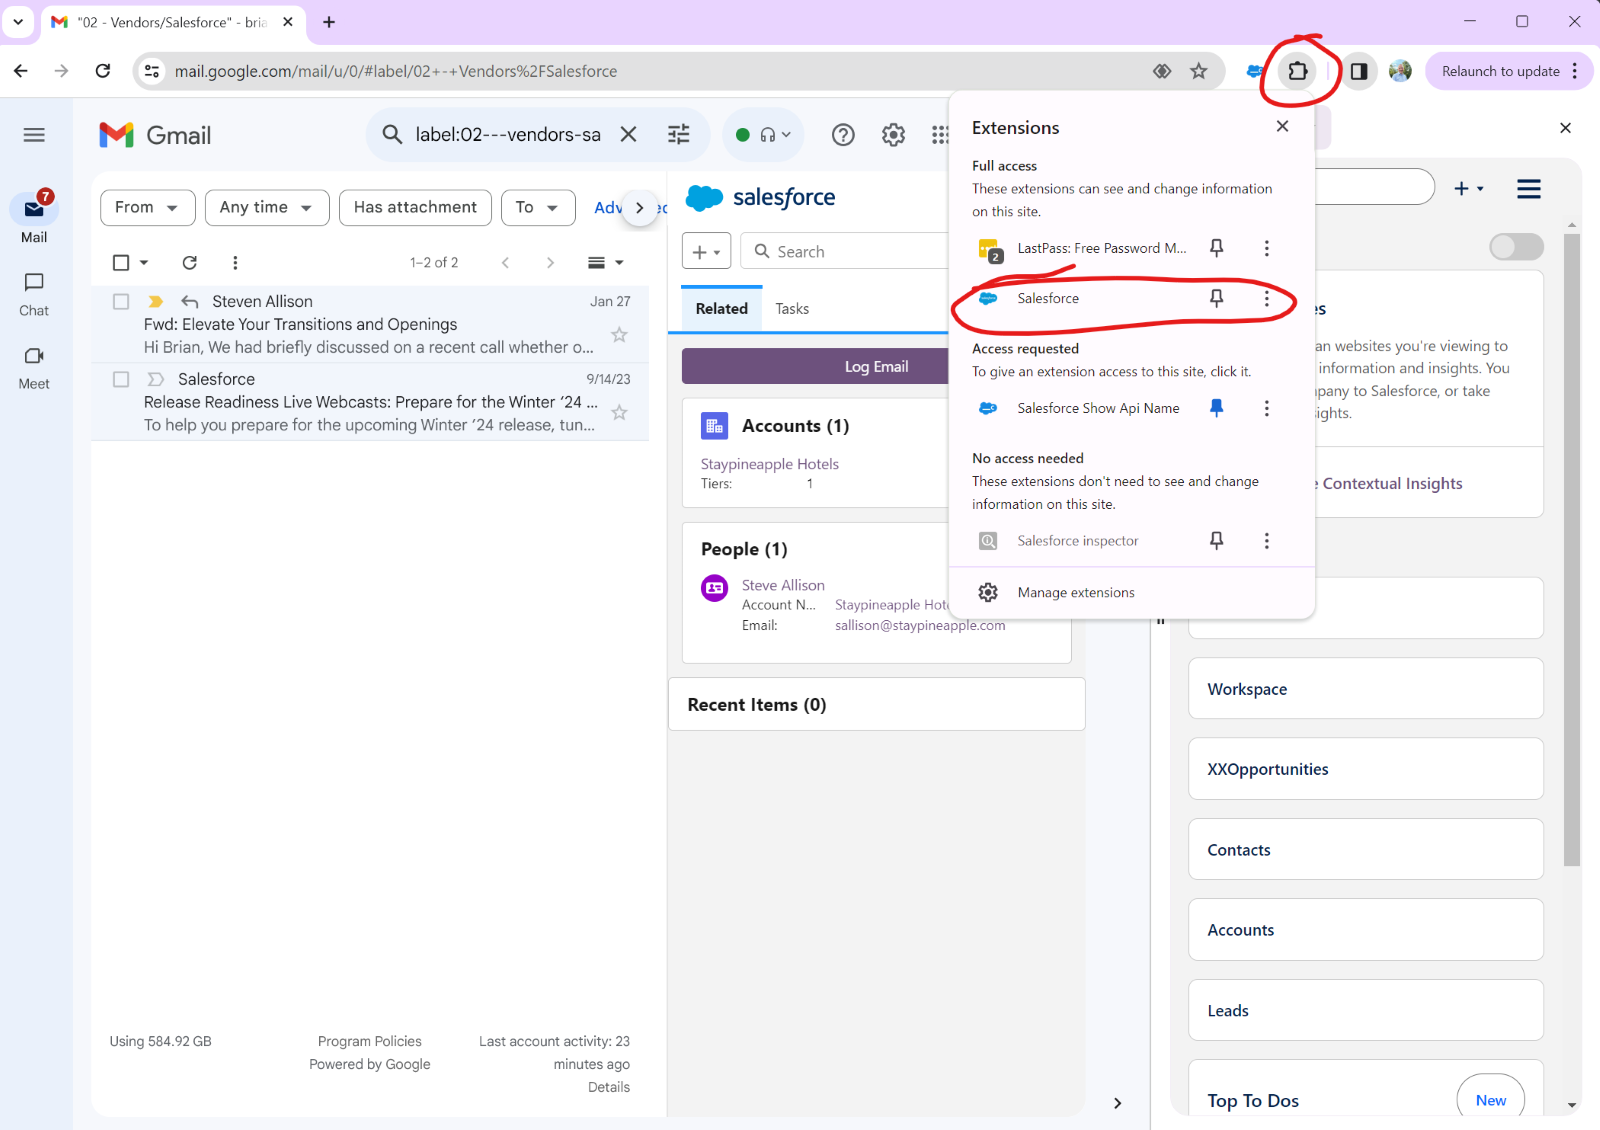The image size is (1600, 1130).
Task: Open Chrome Extensions puzzle icon
Action: tap(1297, 71)
